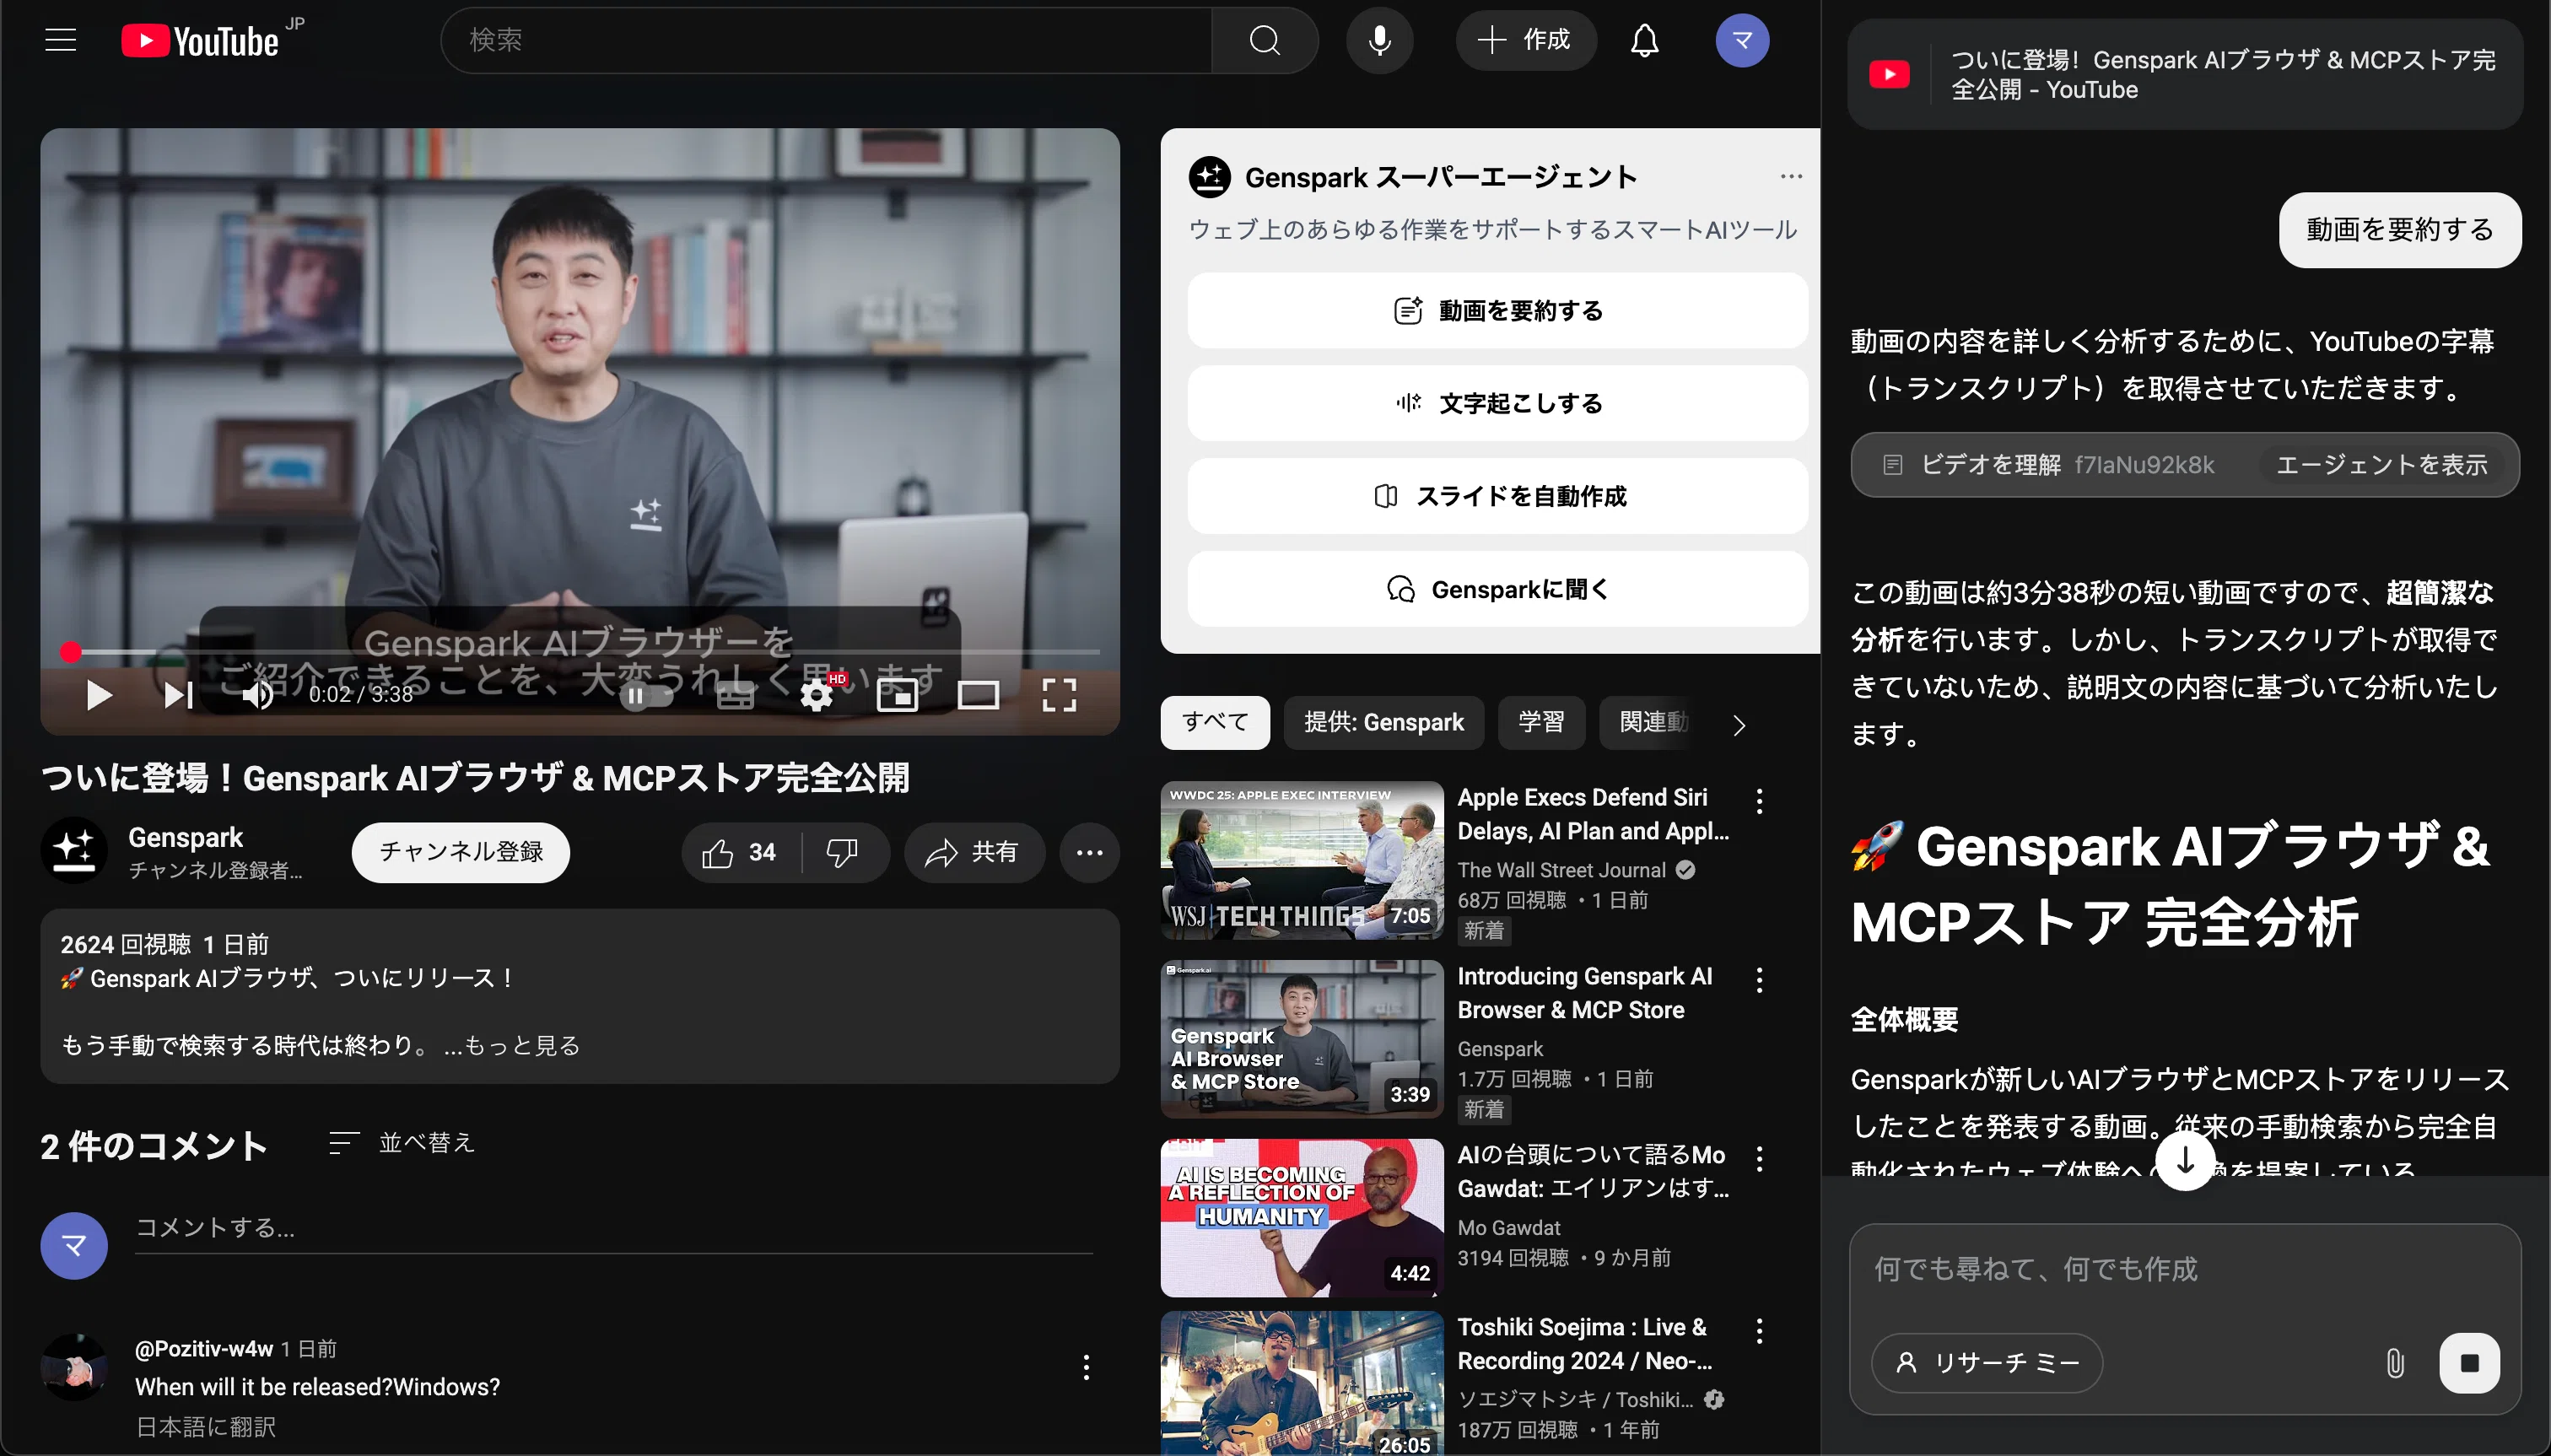Switch to miniplayer mode
Viewport: 2551px width, 1456px height.
click(x=897, y=695)
